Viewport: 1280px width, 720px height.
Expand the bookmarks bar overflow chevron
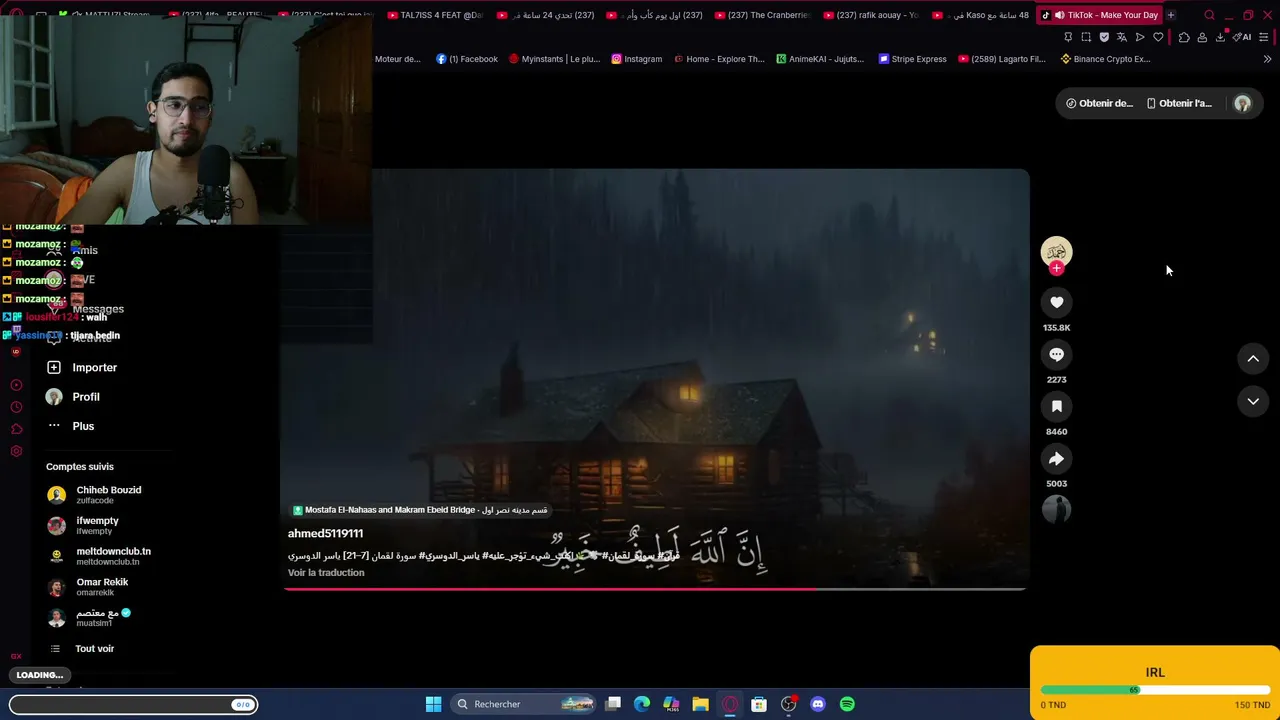click(1267, 59)
